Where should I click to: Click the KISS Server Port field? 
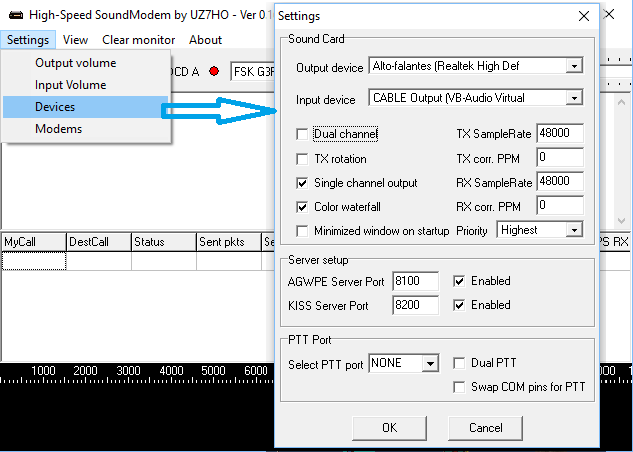[x=415, y=305]
